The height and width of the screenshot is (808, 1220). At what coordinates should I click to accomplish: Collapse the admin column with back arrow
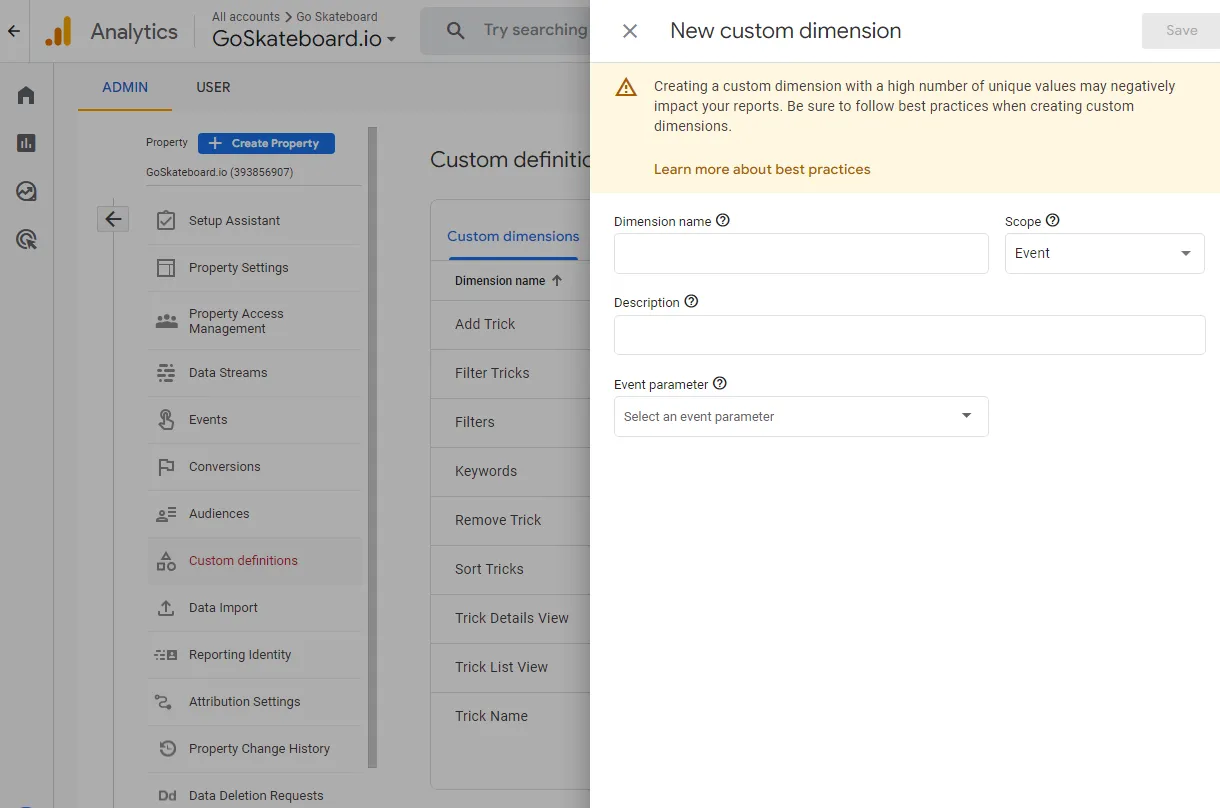(x=113, y=219)
